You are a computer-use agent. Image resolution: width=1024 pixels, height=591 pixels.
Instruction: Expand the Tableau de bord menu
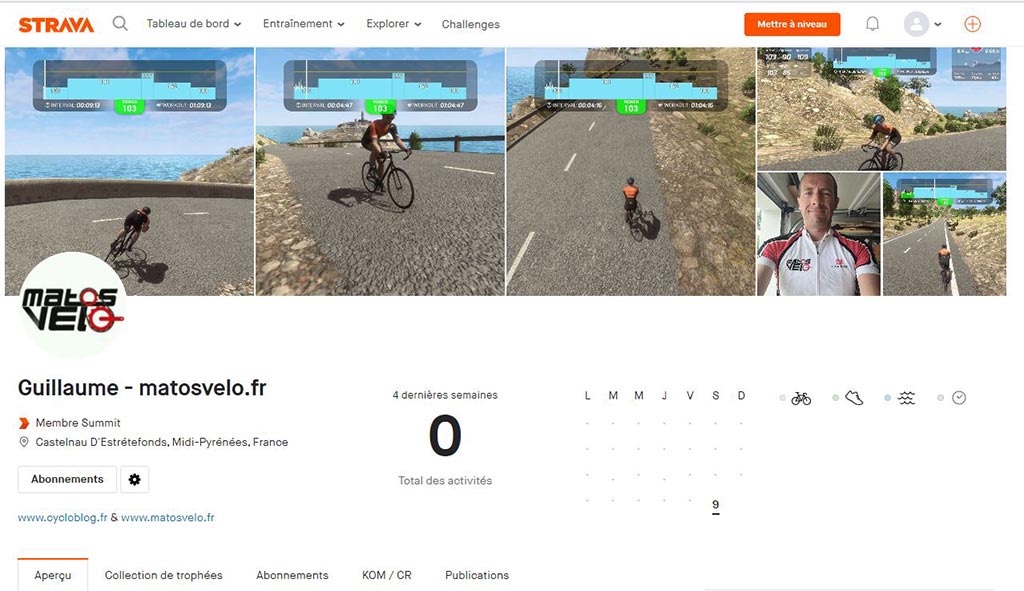click(x=194, y=24)
